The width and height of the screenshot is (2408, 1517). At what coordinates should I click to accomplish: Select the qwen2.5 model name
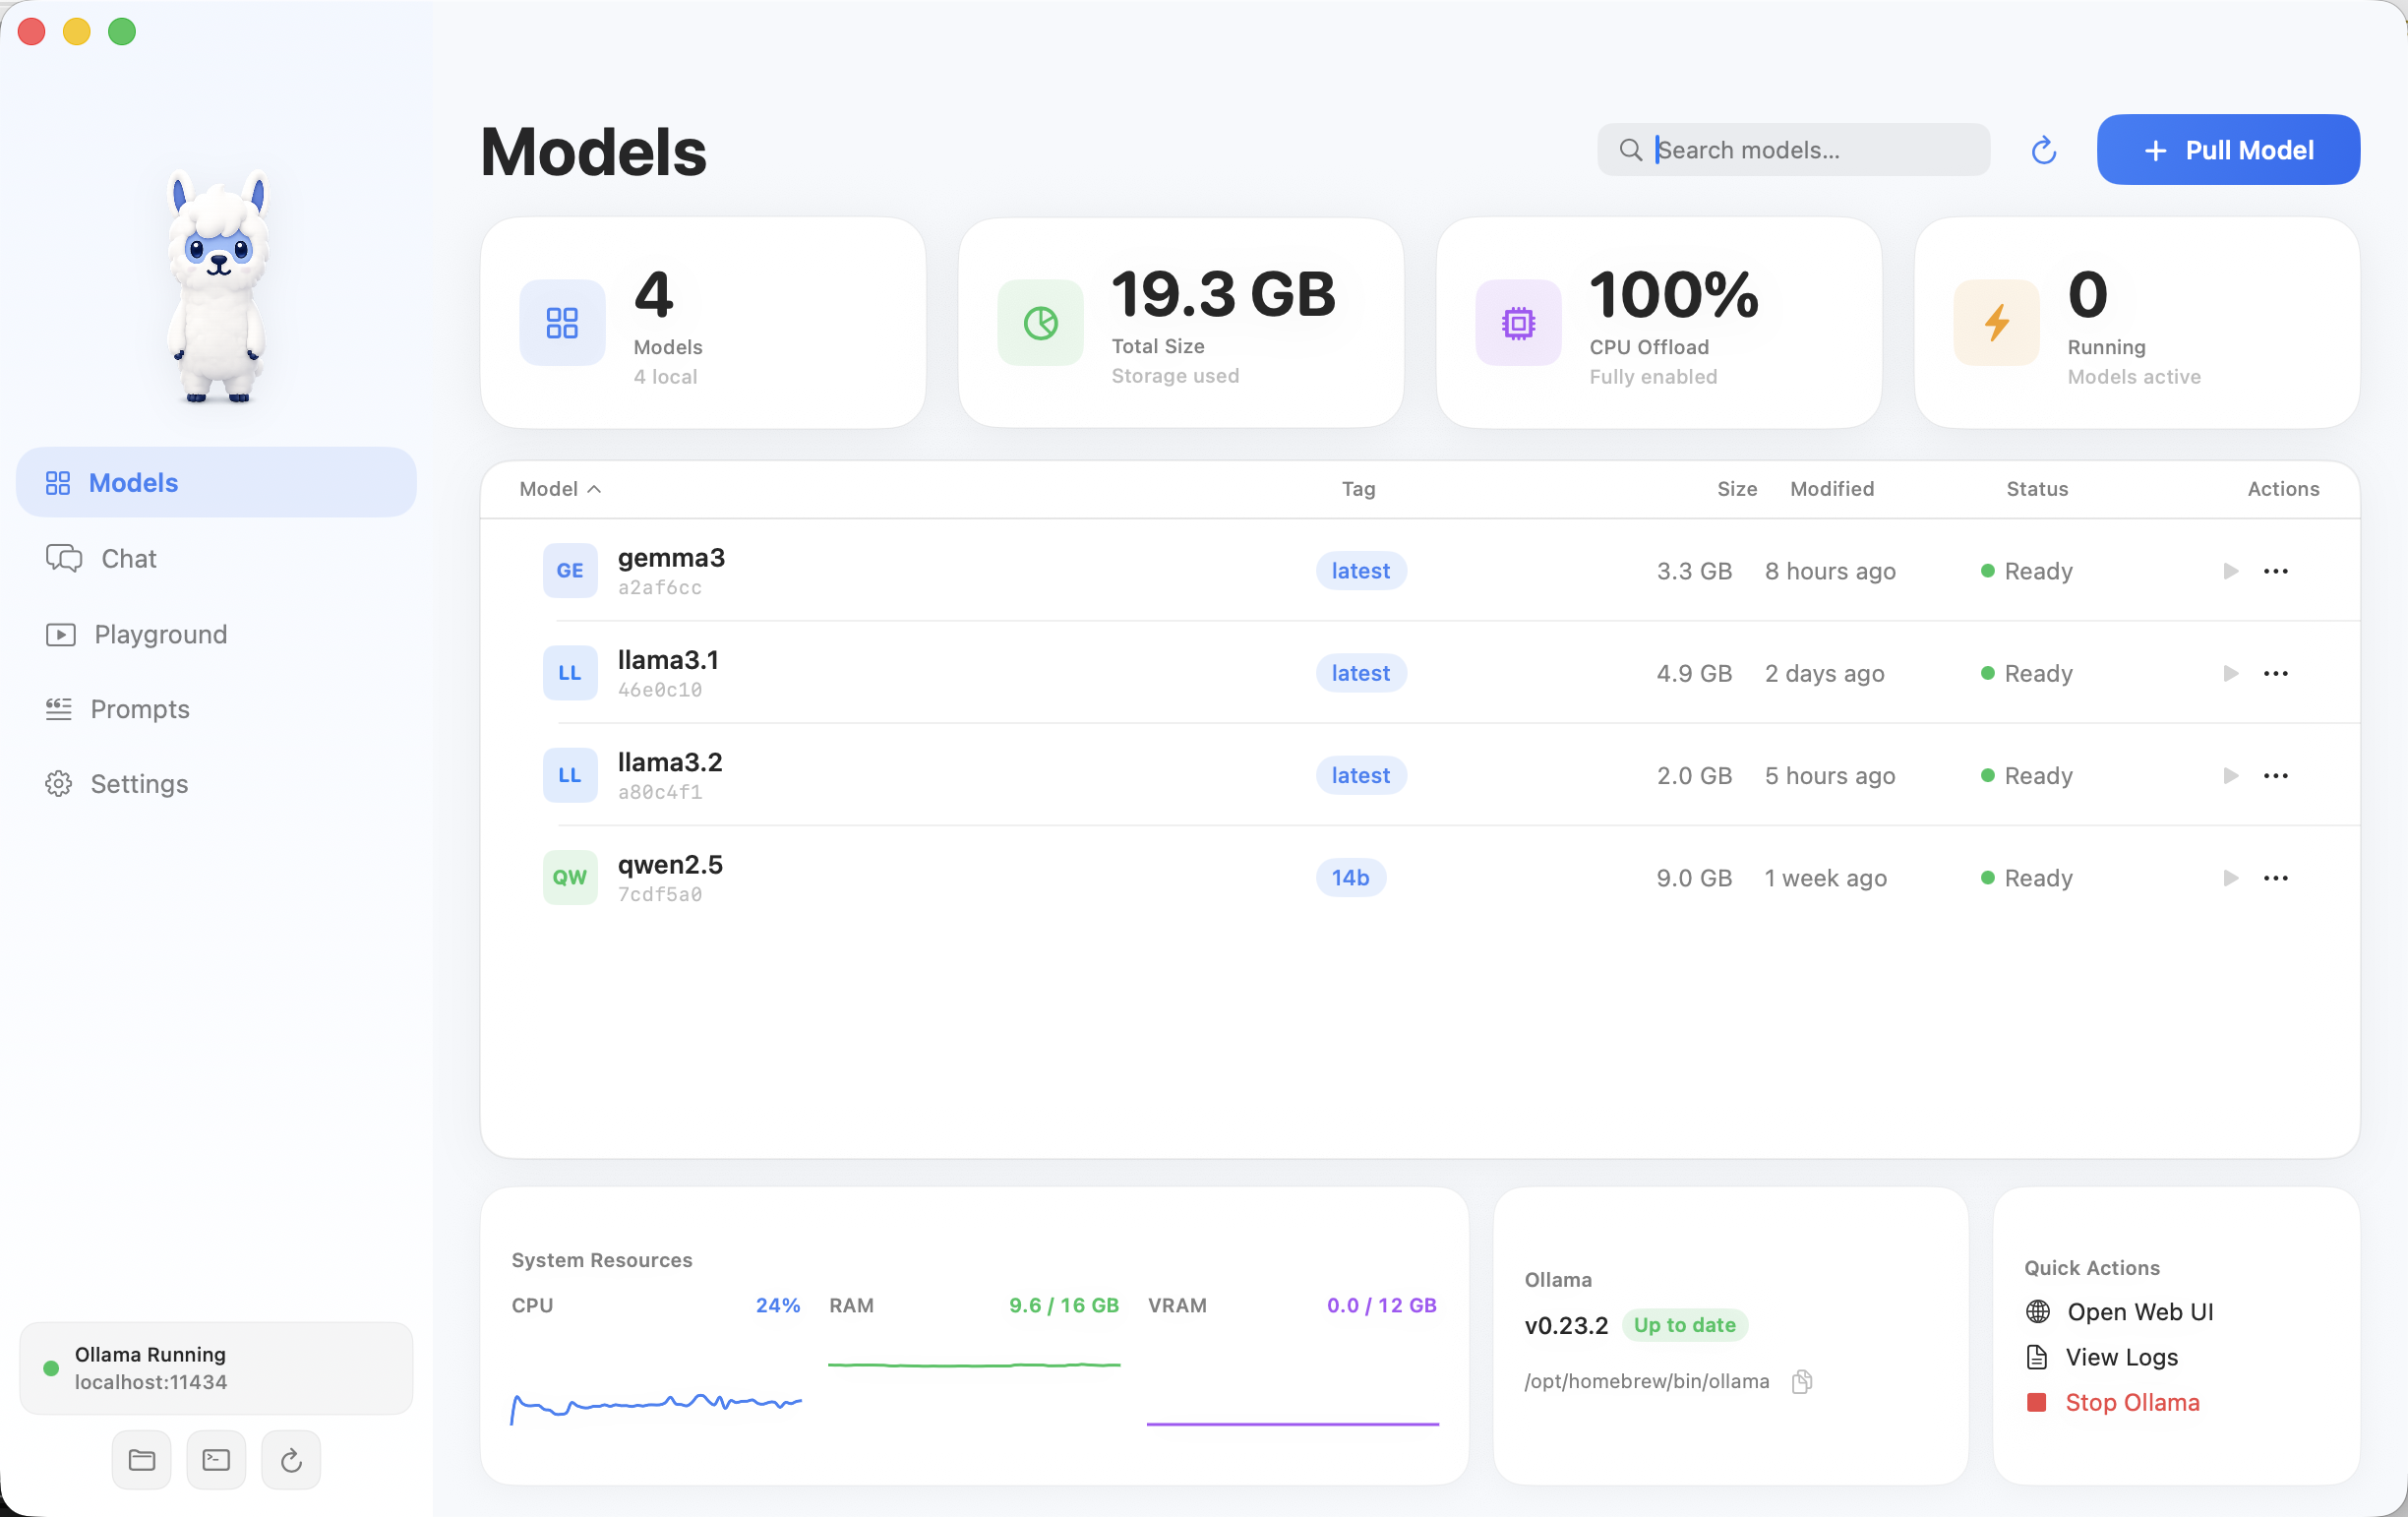pyautogui.click(x=670, y=865)
